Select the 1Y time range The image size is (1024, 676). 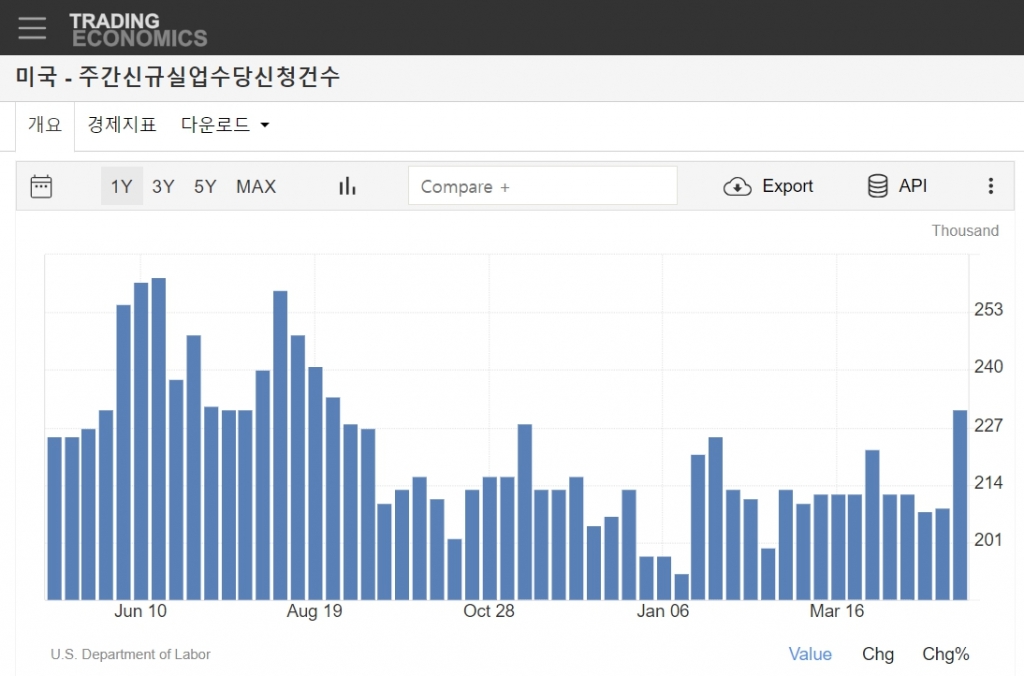click(x=121, y=186)
